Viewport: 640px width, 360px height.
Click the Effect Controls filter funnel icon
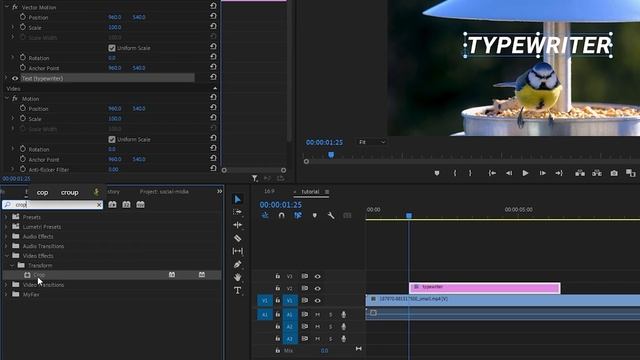pos(255,178)
